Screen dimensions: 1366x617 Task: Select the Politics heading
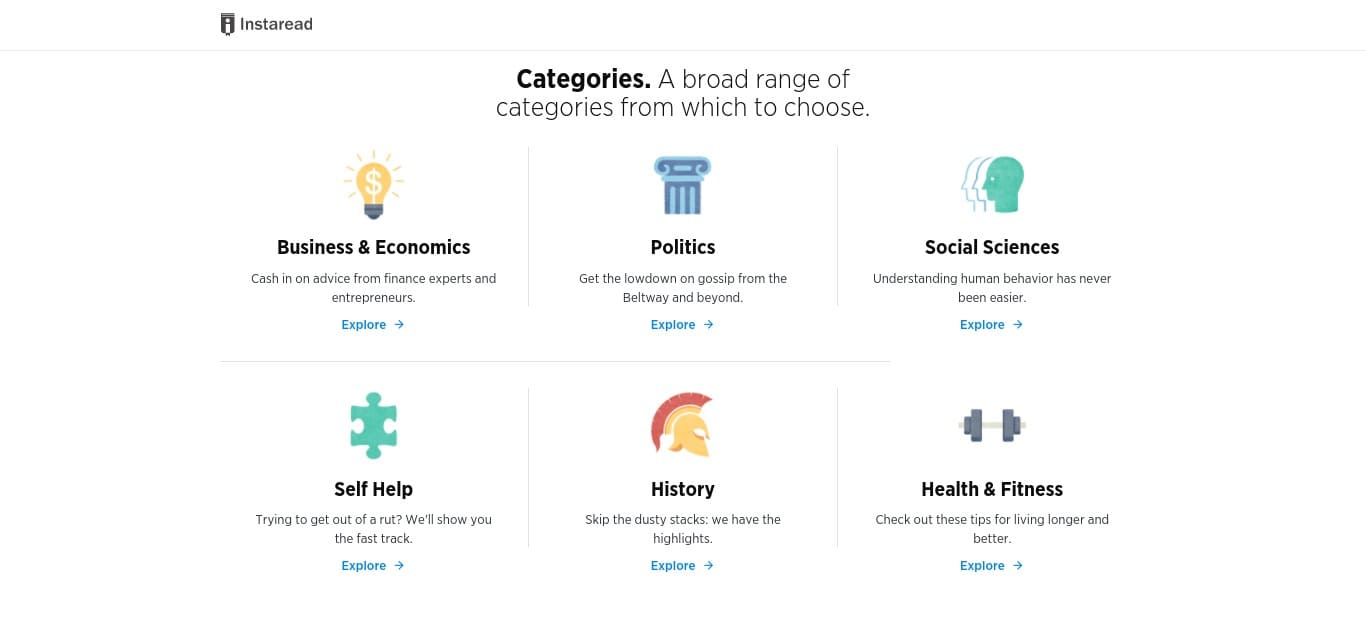pos(683,247)
